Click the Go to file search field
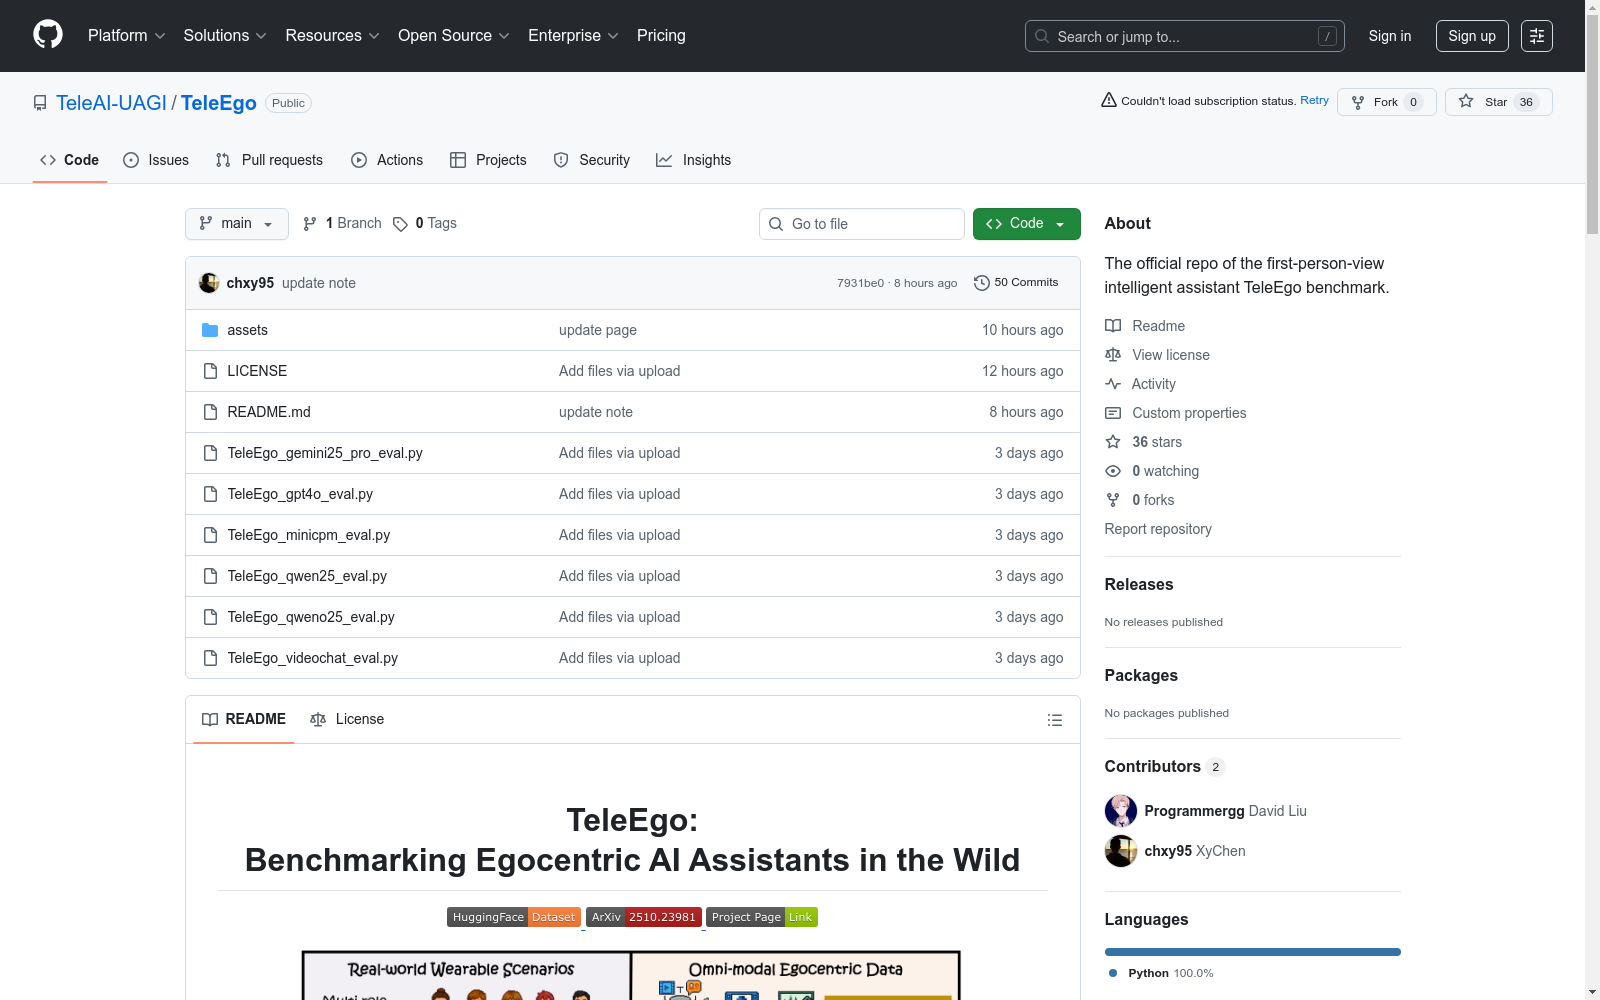 pyautogui.click(x=862, y=224)
